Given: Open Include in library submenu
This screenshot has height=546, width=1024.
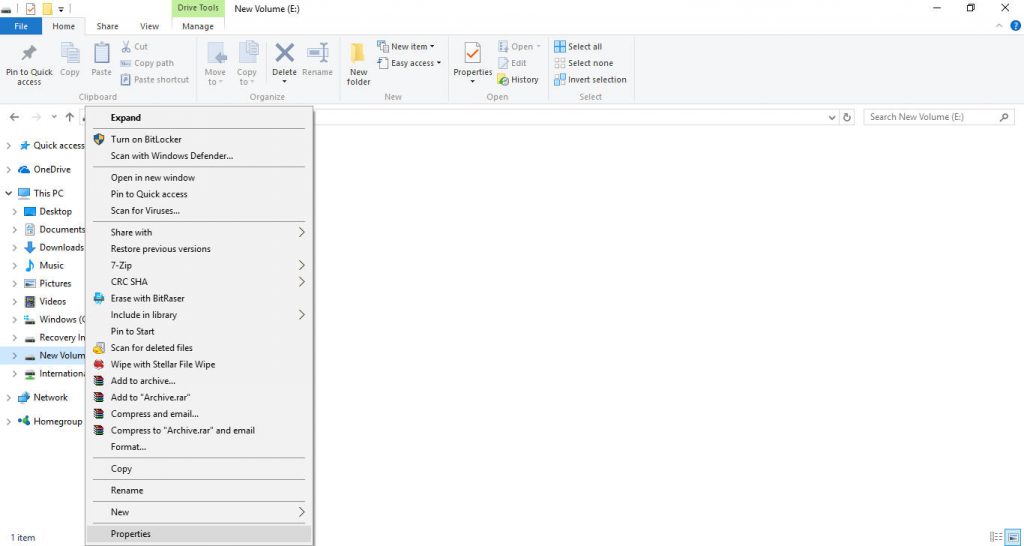Looking at the screenshot, I should tap(199, 315).
